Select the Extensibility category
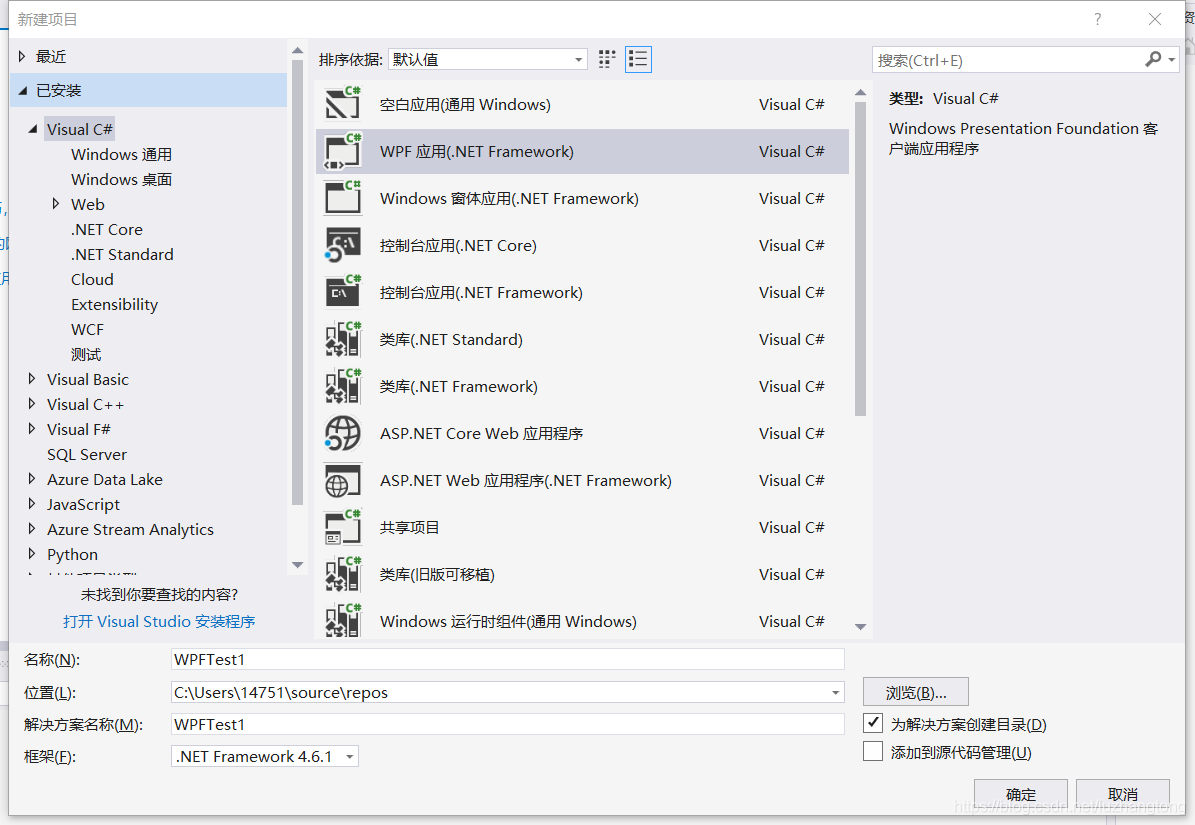The image size is (1195, 825). [114, 305]
